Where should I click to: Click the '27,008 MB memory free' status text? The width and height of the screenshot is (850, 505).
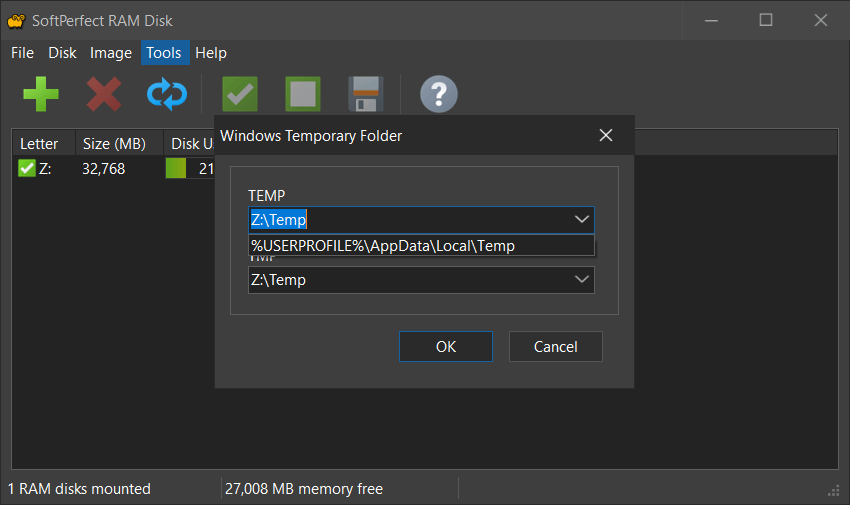point(304,489)
